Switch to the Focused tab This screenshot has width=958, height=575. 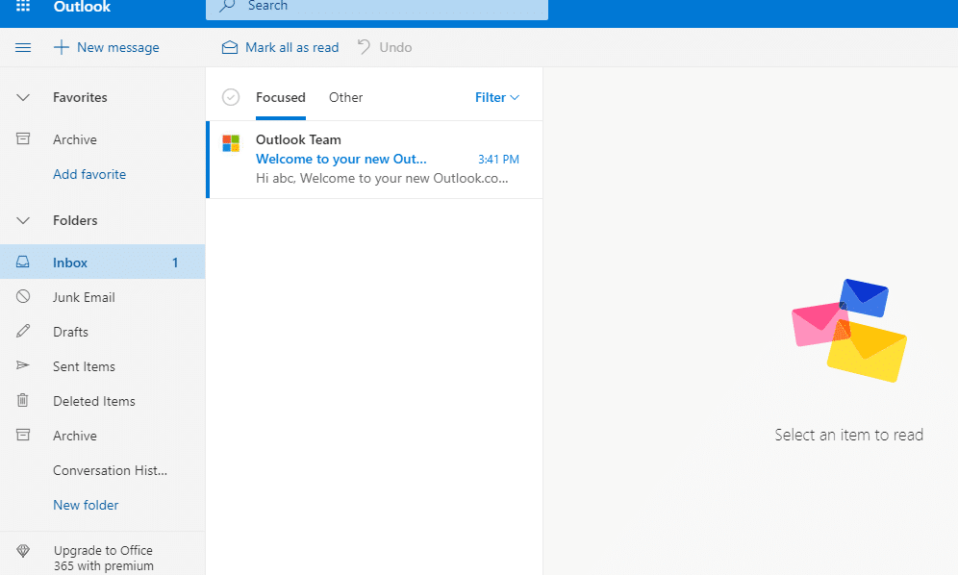tap(280, 97)
